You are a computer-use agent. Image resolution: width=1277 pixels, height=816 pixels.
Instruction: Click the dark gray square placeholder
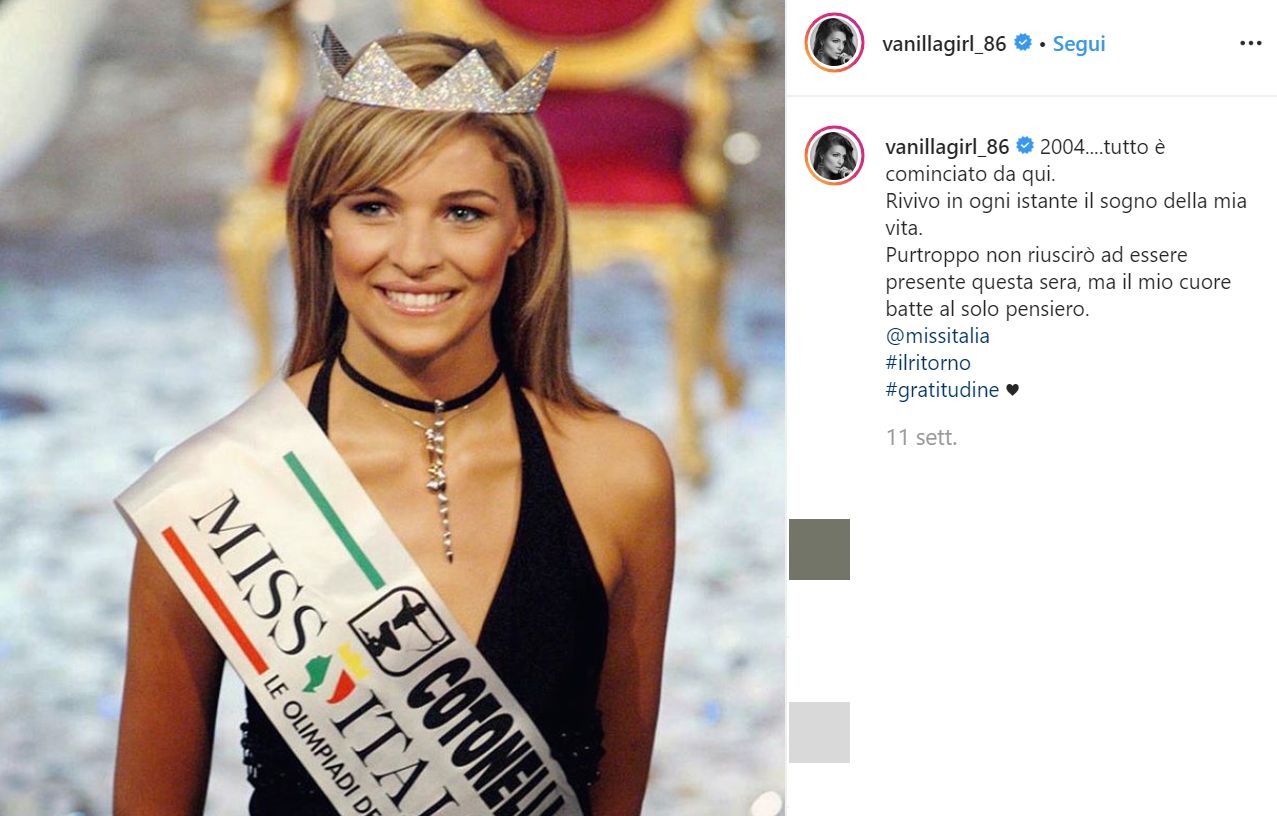tap(819, 549)
